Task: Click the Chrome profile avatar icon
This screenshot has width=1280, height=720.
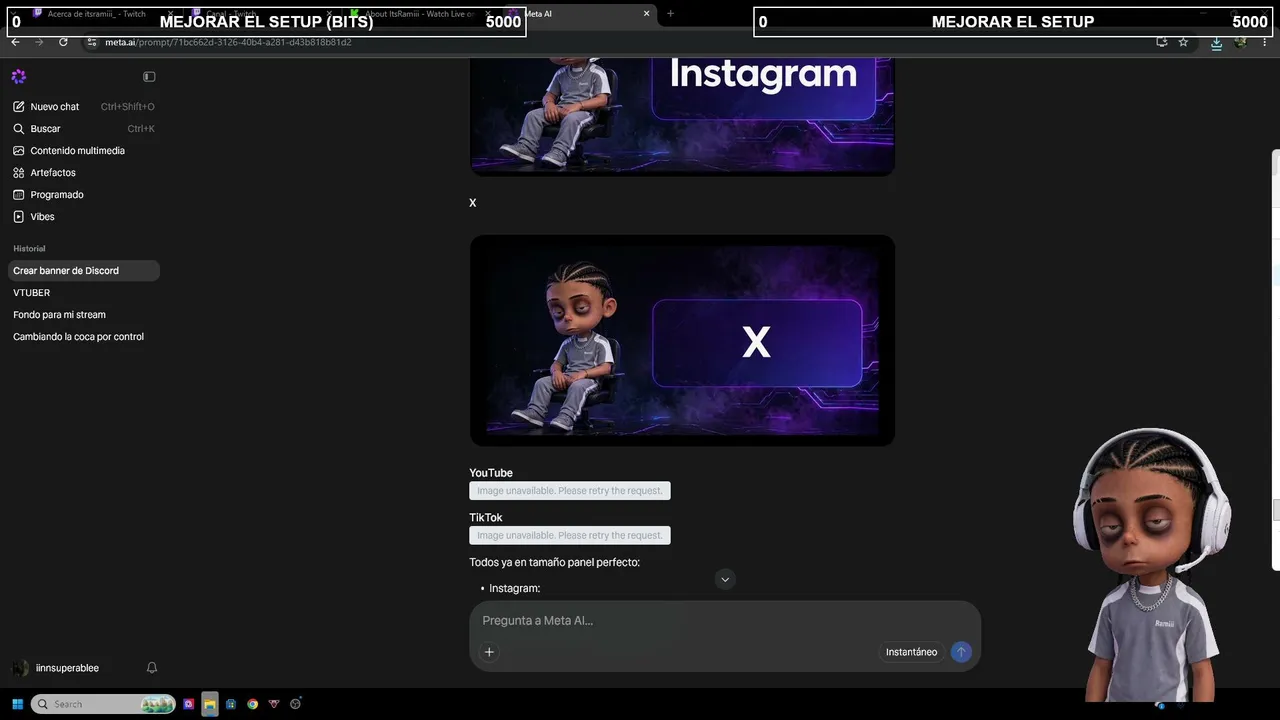Action: [1241, 42]
